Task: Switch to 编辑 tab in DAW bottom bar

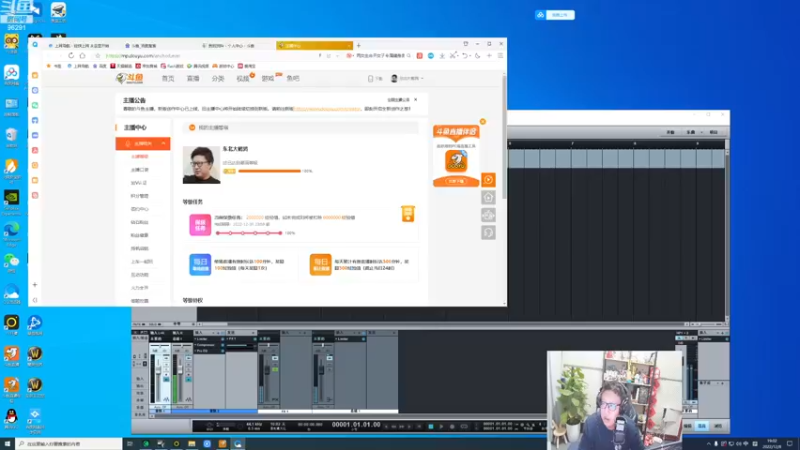Action: [688, 426]
